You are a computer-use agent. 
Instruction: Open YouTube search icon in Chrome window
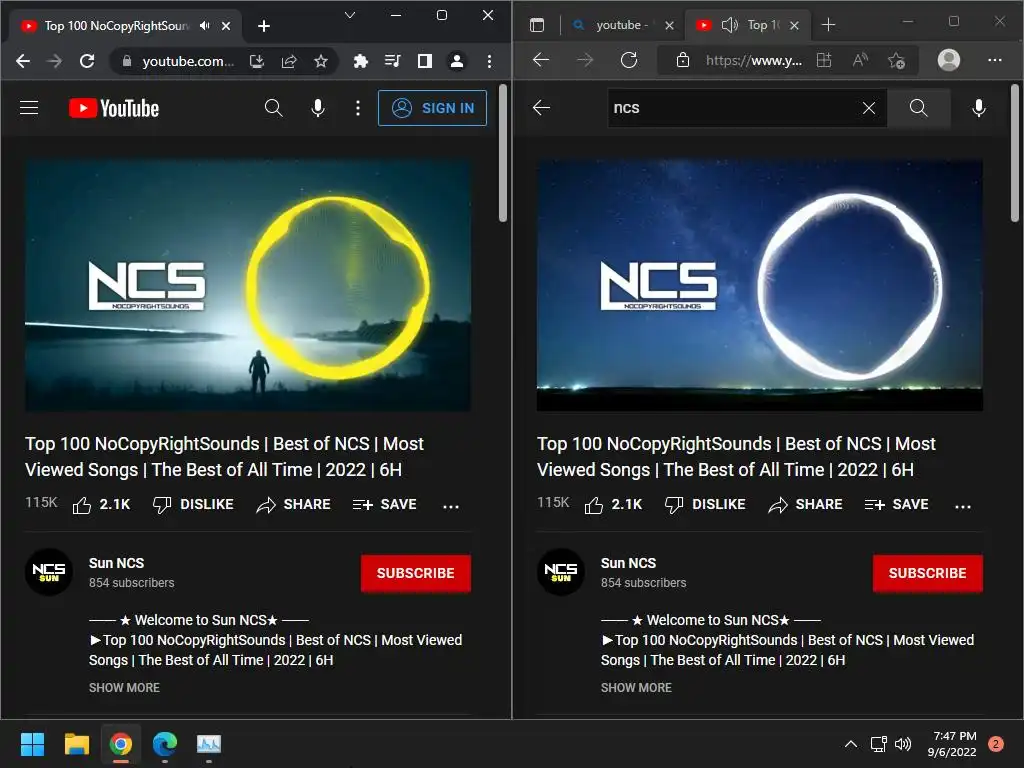click(274, 108)
